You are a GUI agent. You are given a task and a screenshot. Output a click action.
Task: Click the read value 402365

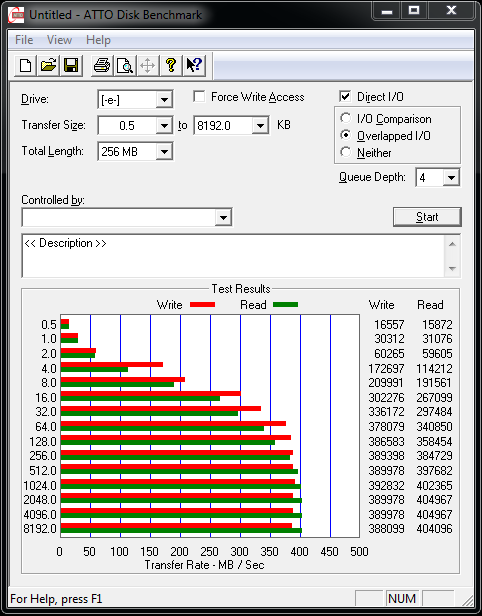click(434, 486)
